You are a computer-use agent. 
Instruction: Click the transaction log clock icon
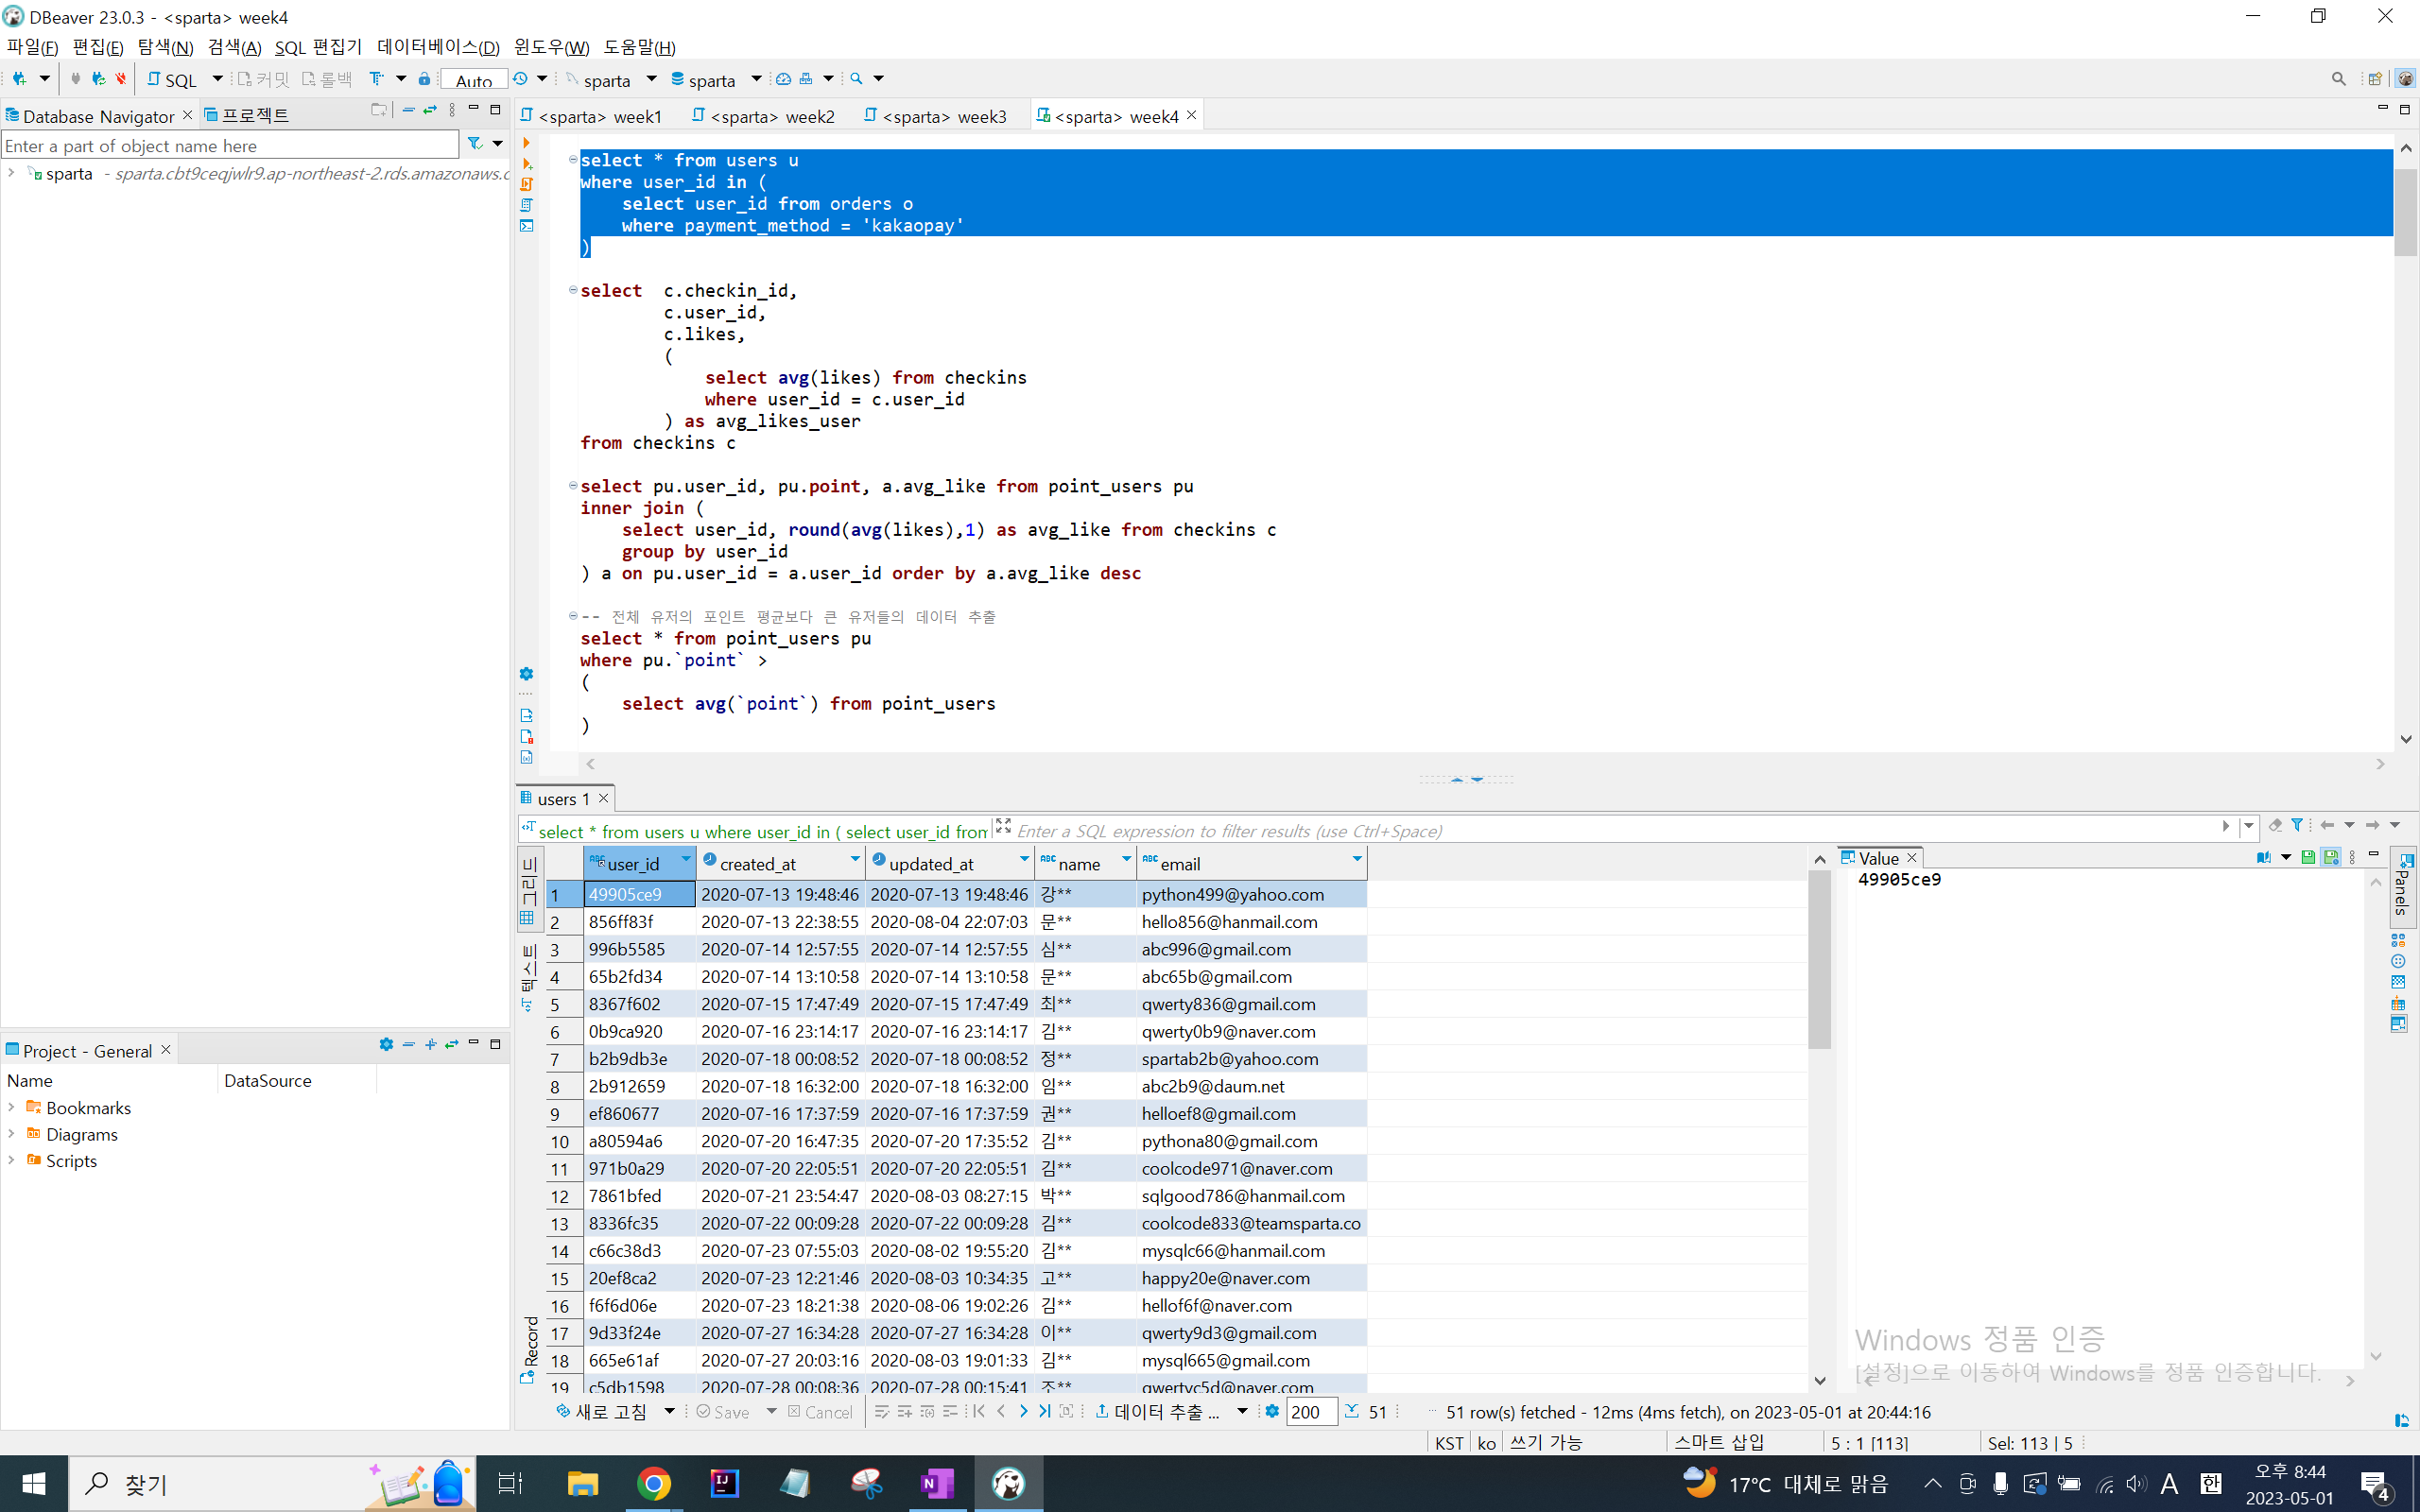520,78
